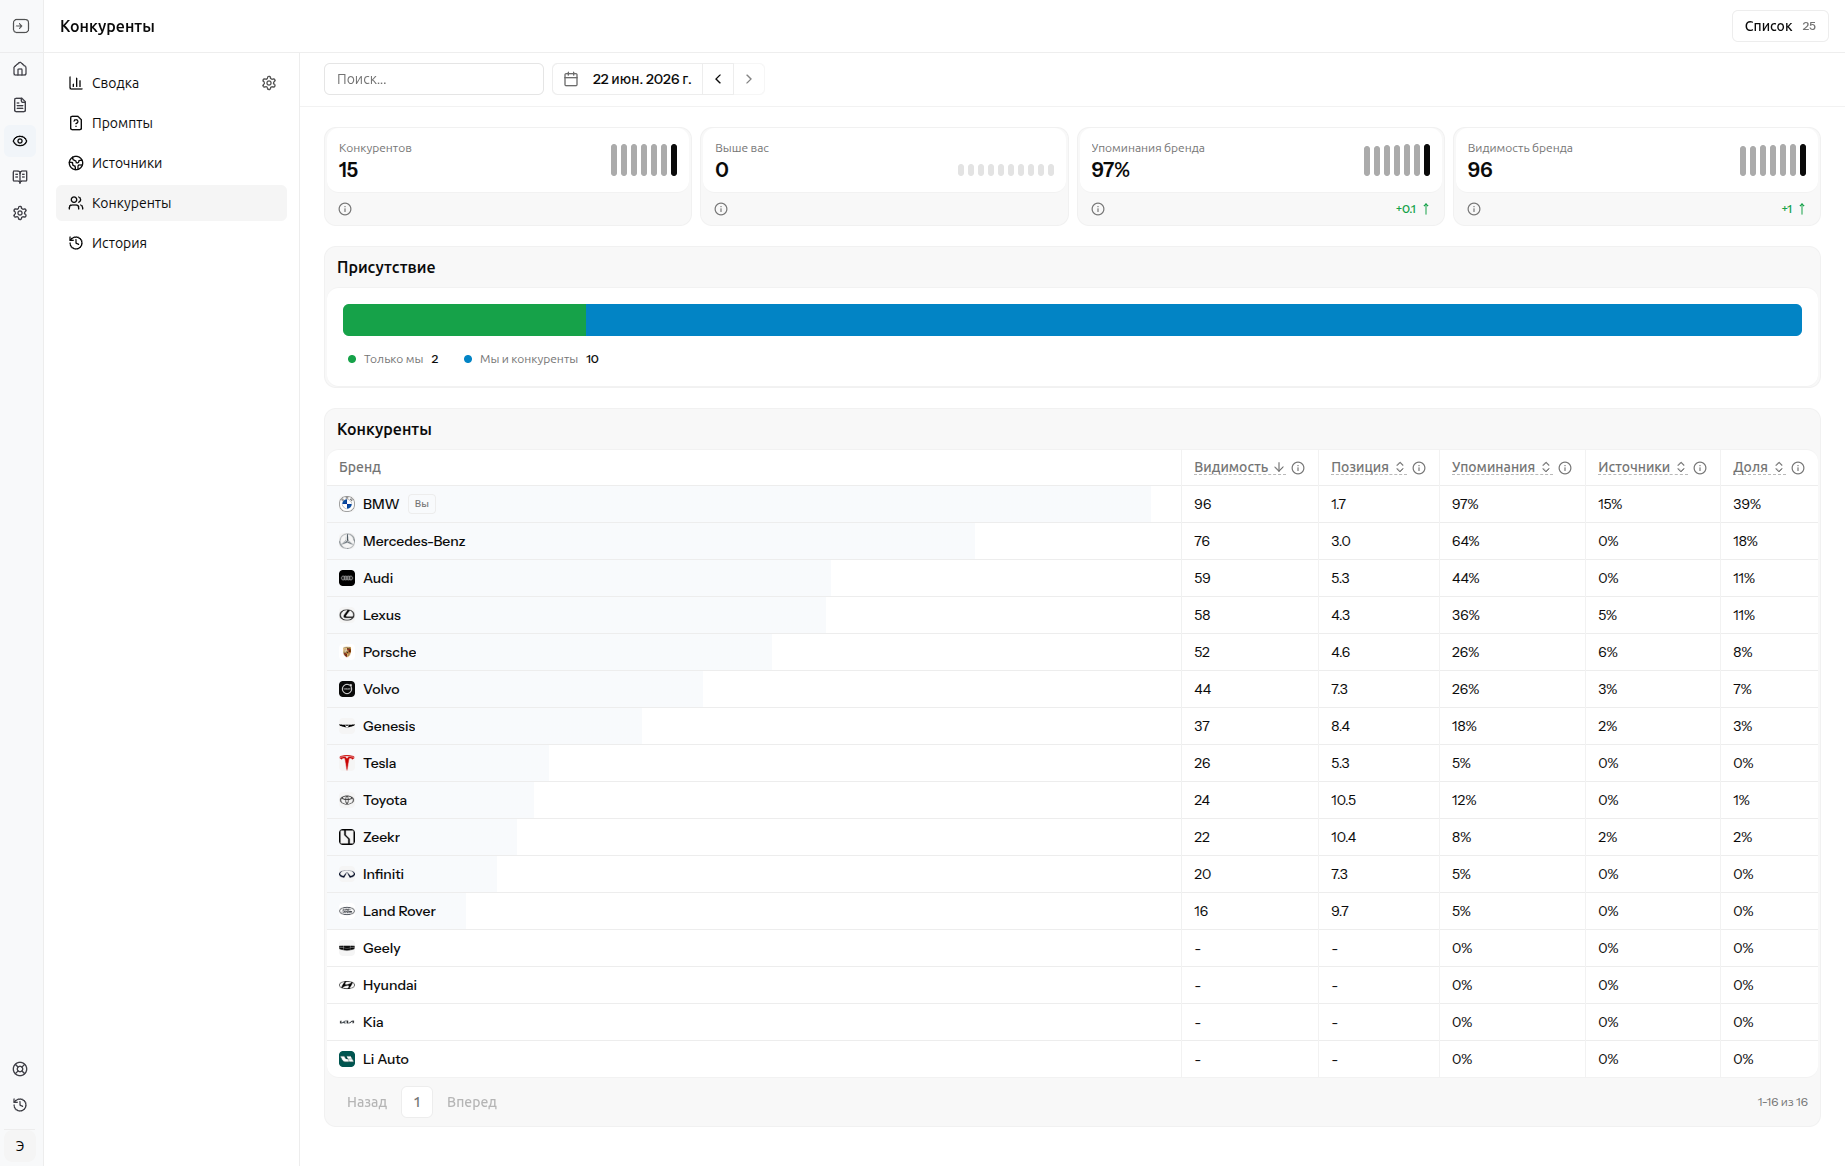Click the Volvo logo icon
This screenshot has height=1166, width=1845.
tap(347, 689)
